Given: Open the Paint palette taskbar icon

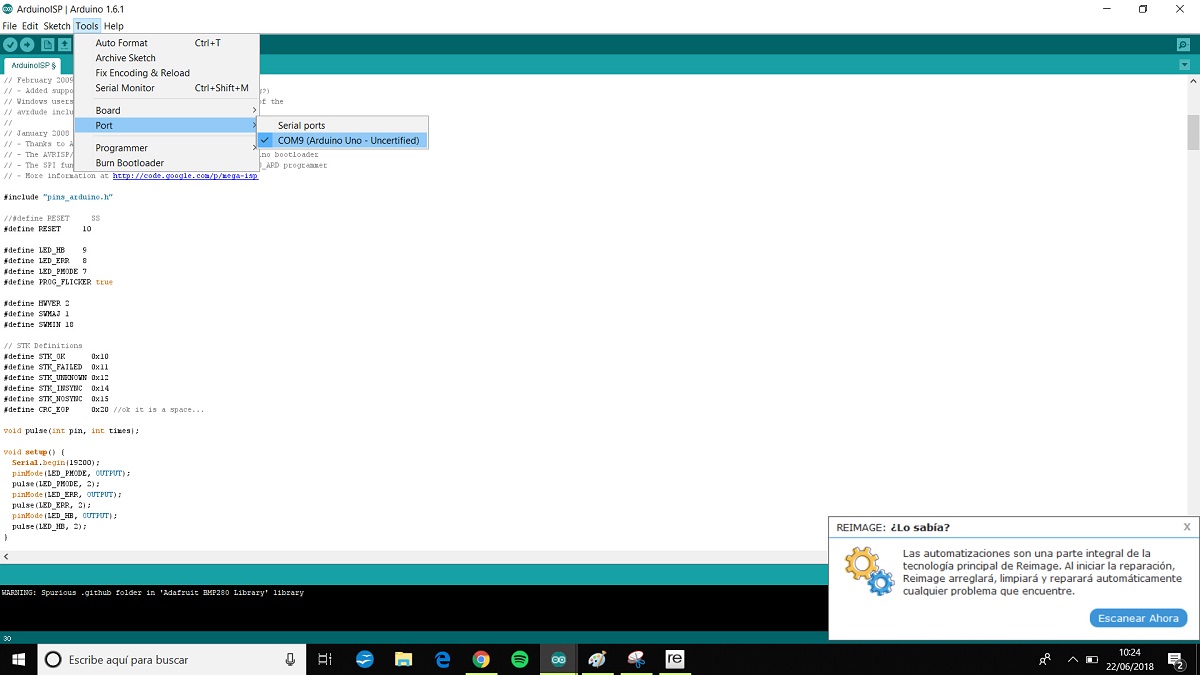Looking at the screenshot, I should [x=597, y=659].
